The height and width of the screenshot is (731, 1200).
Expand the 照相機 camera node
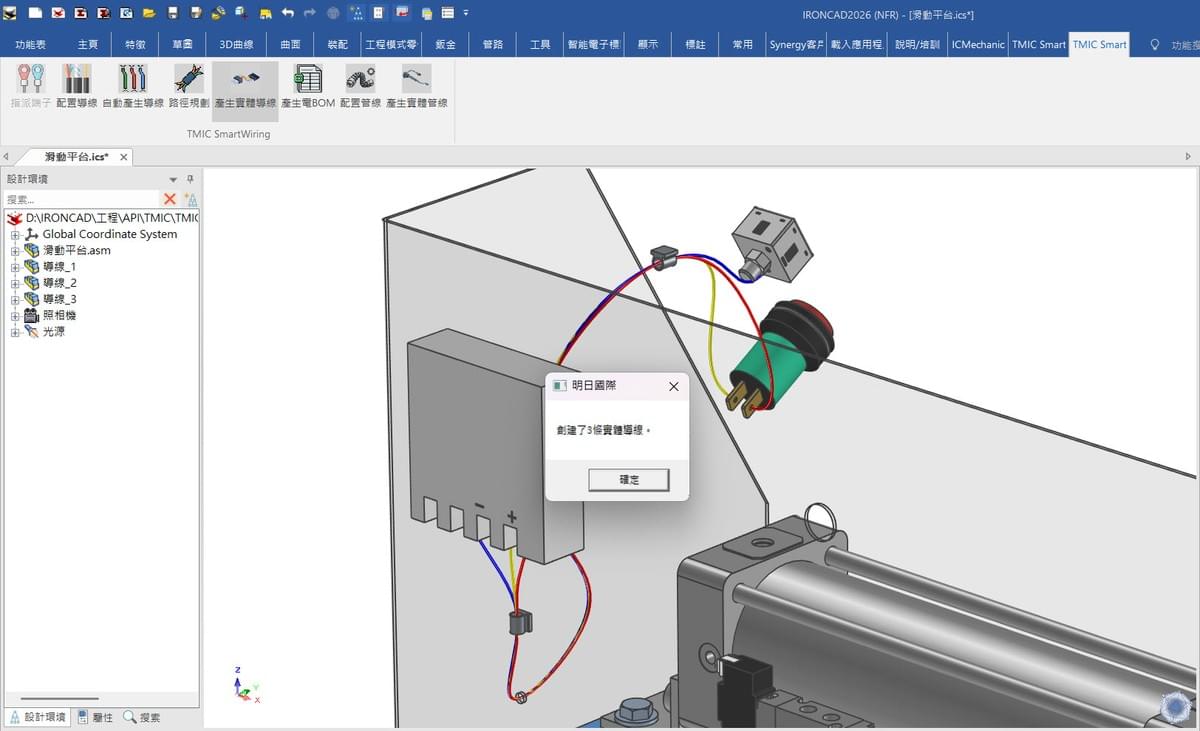pos(15,315)
